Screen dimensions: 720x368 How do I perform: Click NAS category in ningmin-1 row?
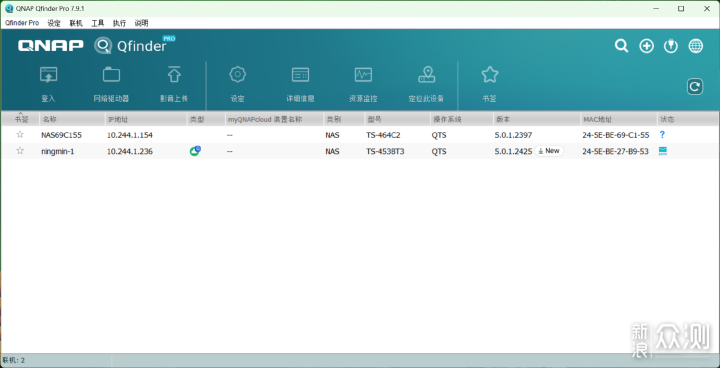click(x=332, y=151)
